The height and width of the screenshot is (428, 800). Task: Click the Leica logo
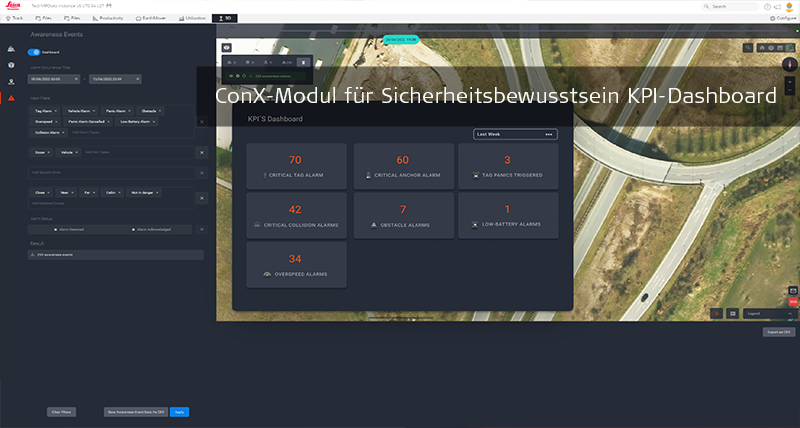(x=13, y=7)
